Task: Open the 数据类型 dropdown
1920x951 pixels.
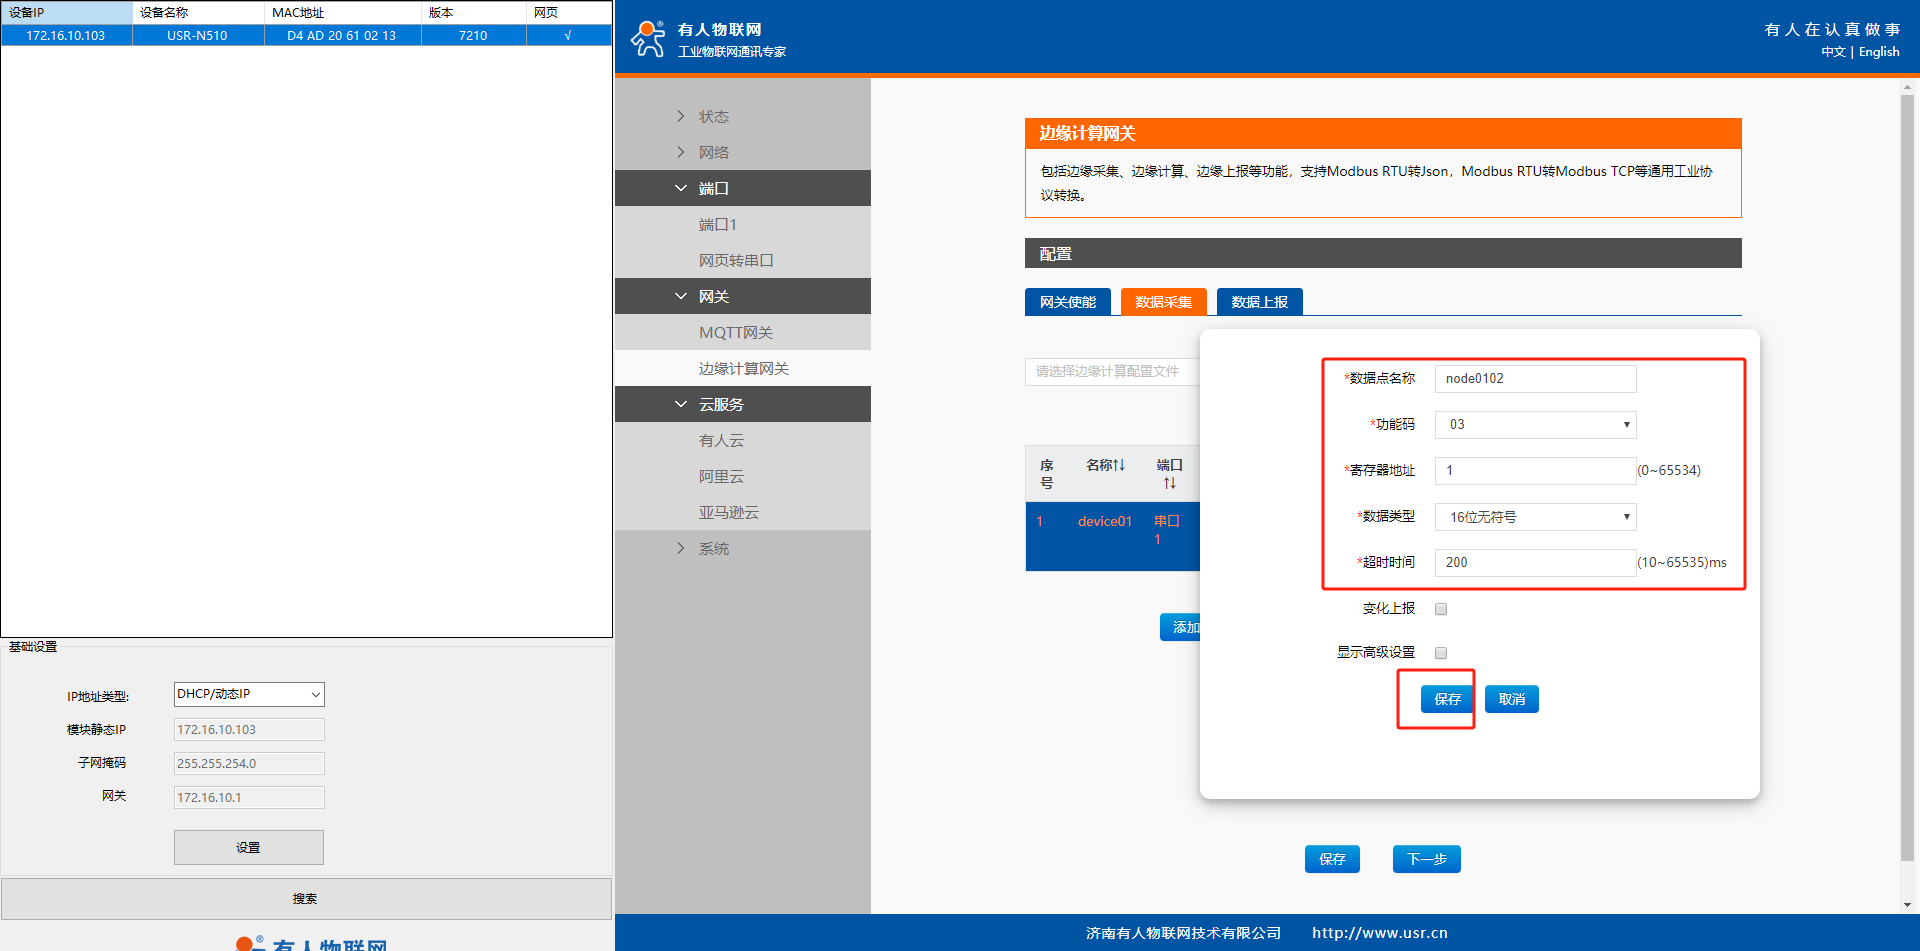Action: [1535, 517]
